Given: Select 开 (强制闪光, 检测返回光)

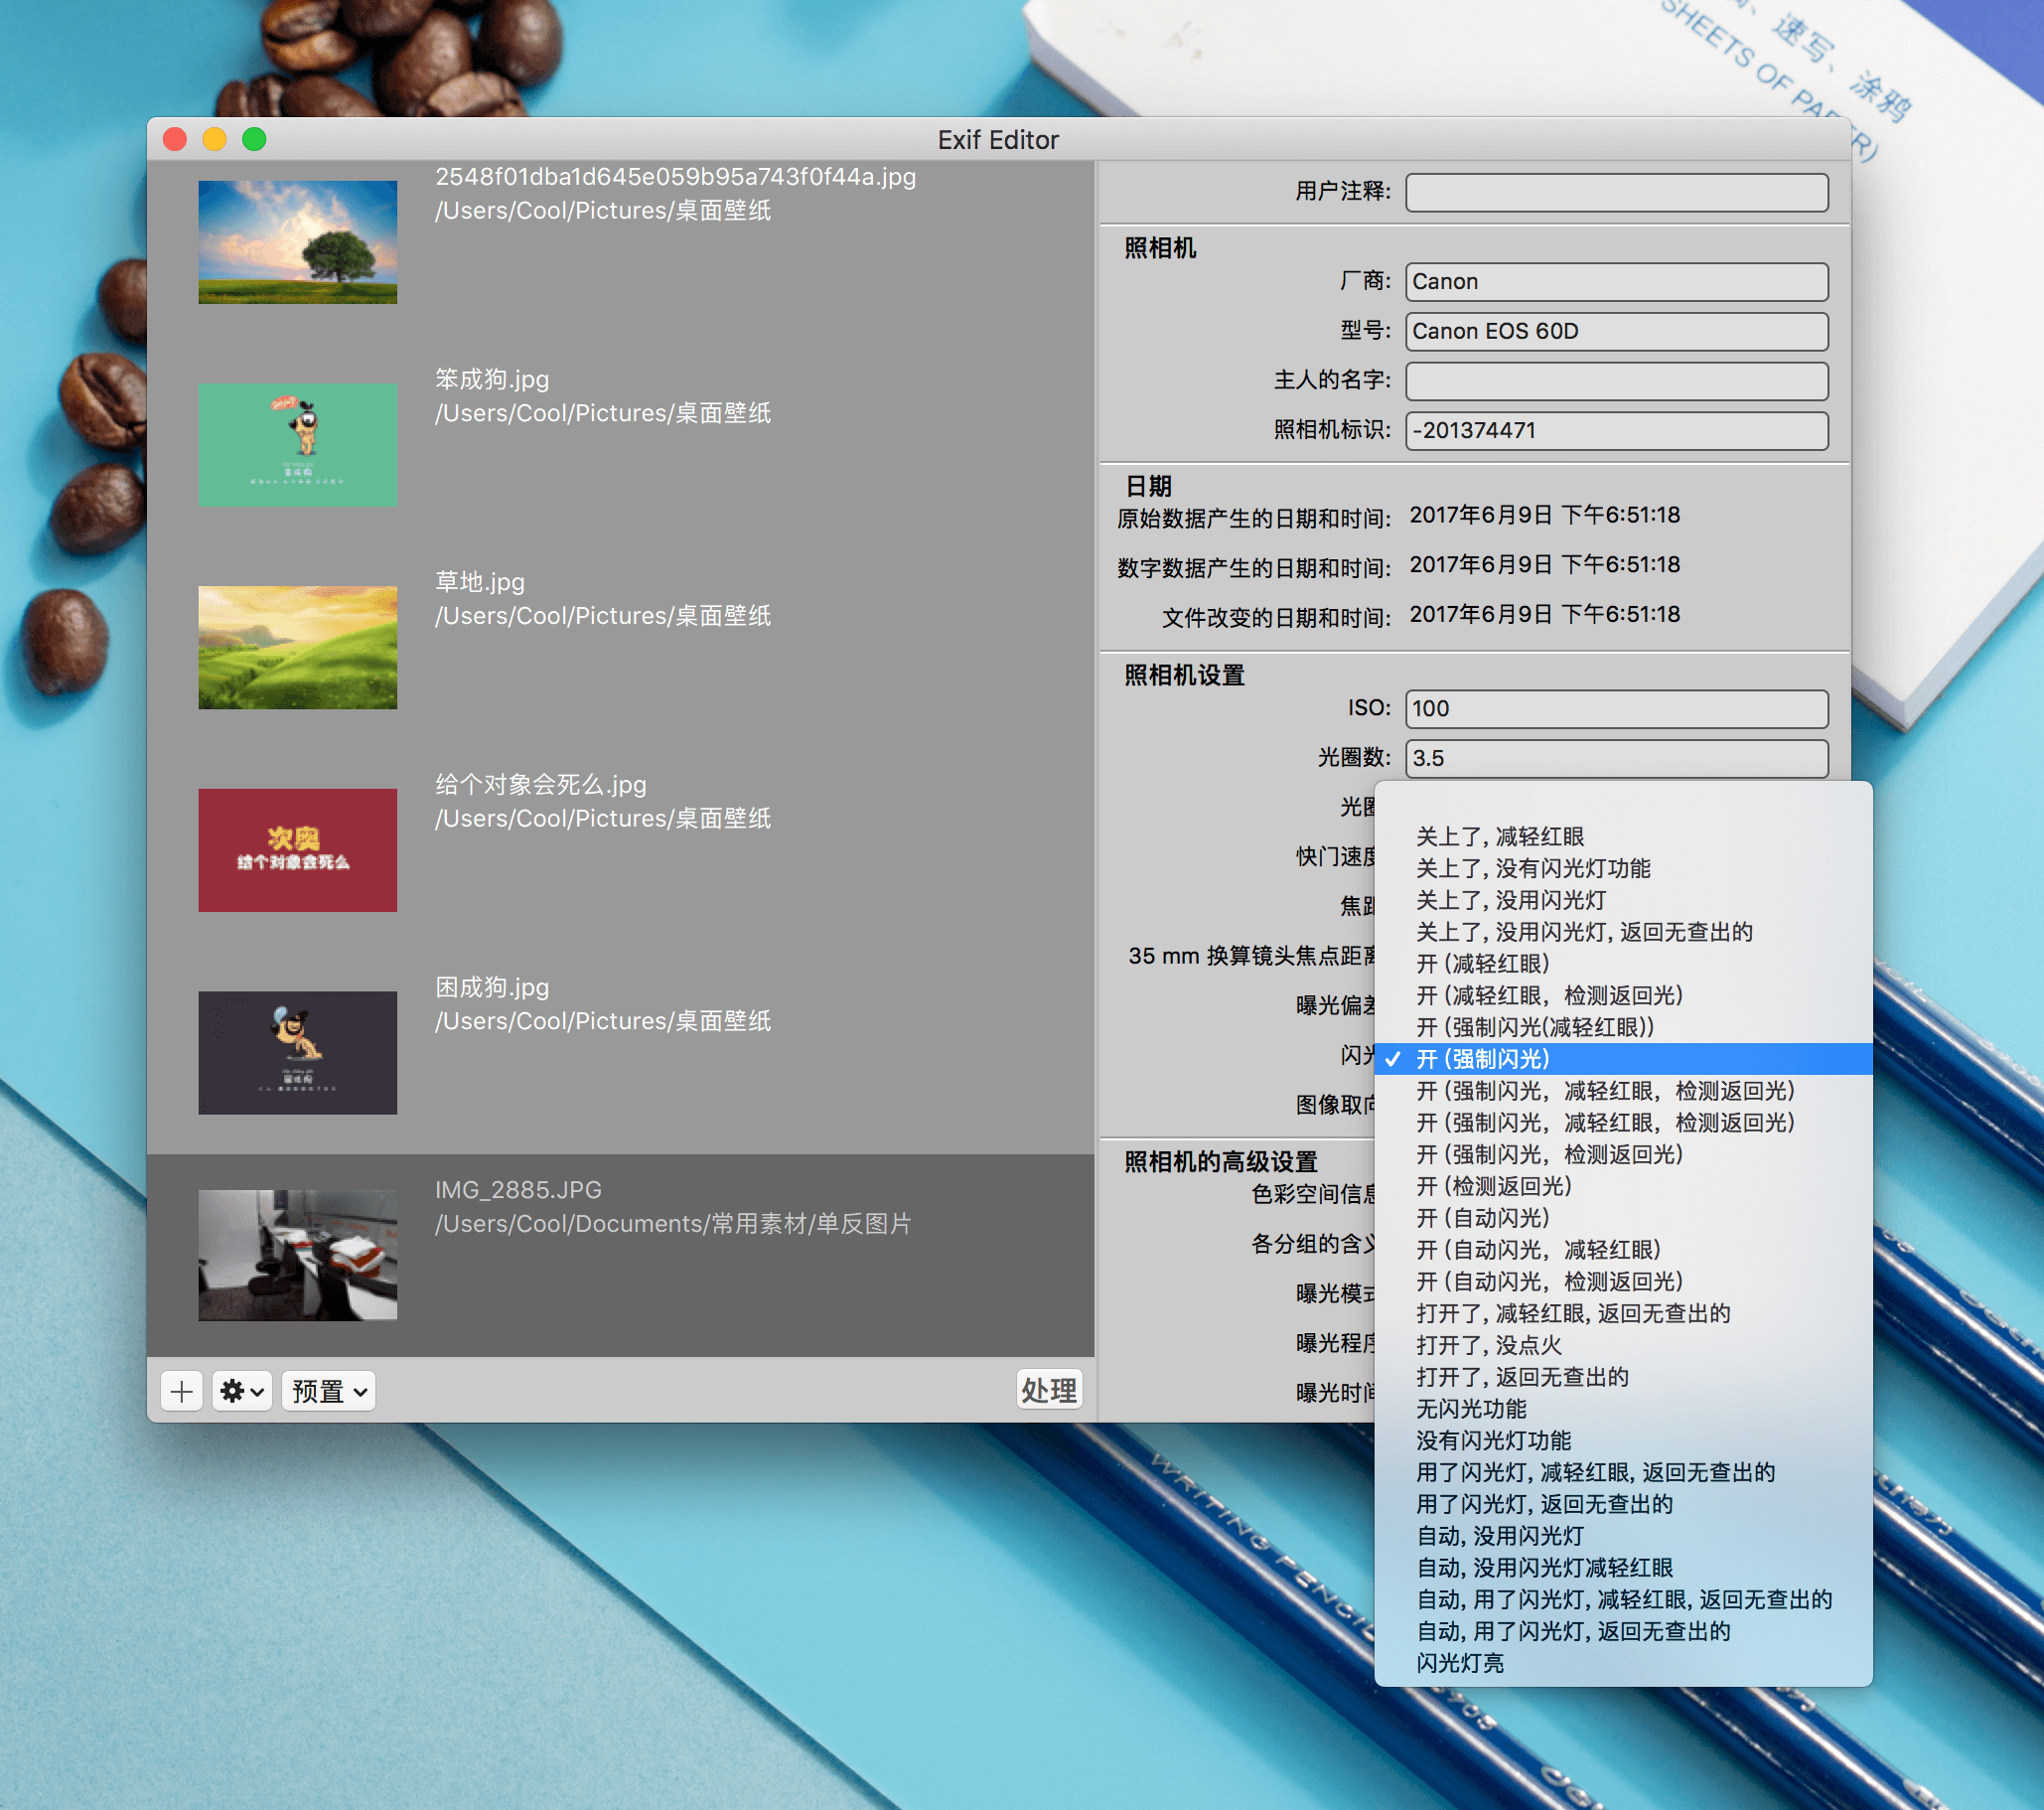Looking at the screenshot, I should 1623,1155.
